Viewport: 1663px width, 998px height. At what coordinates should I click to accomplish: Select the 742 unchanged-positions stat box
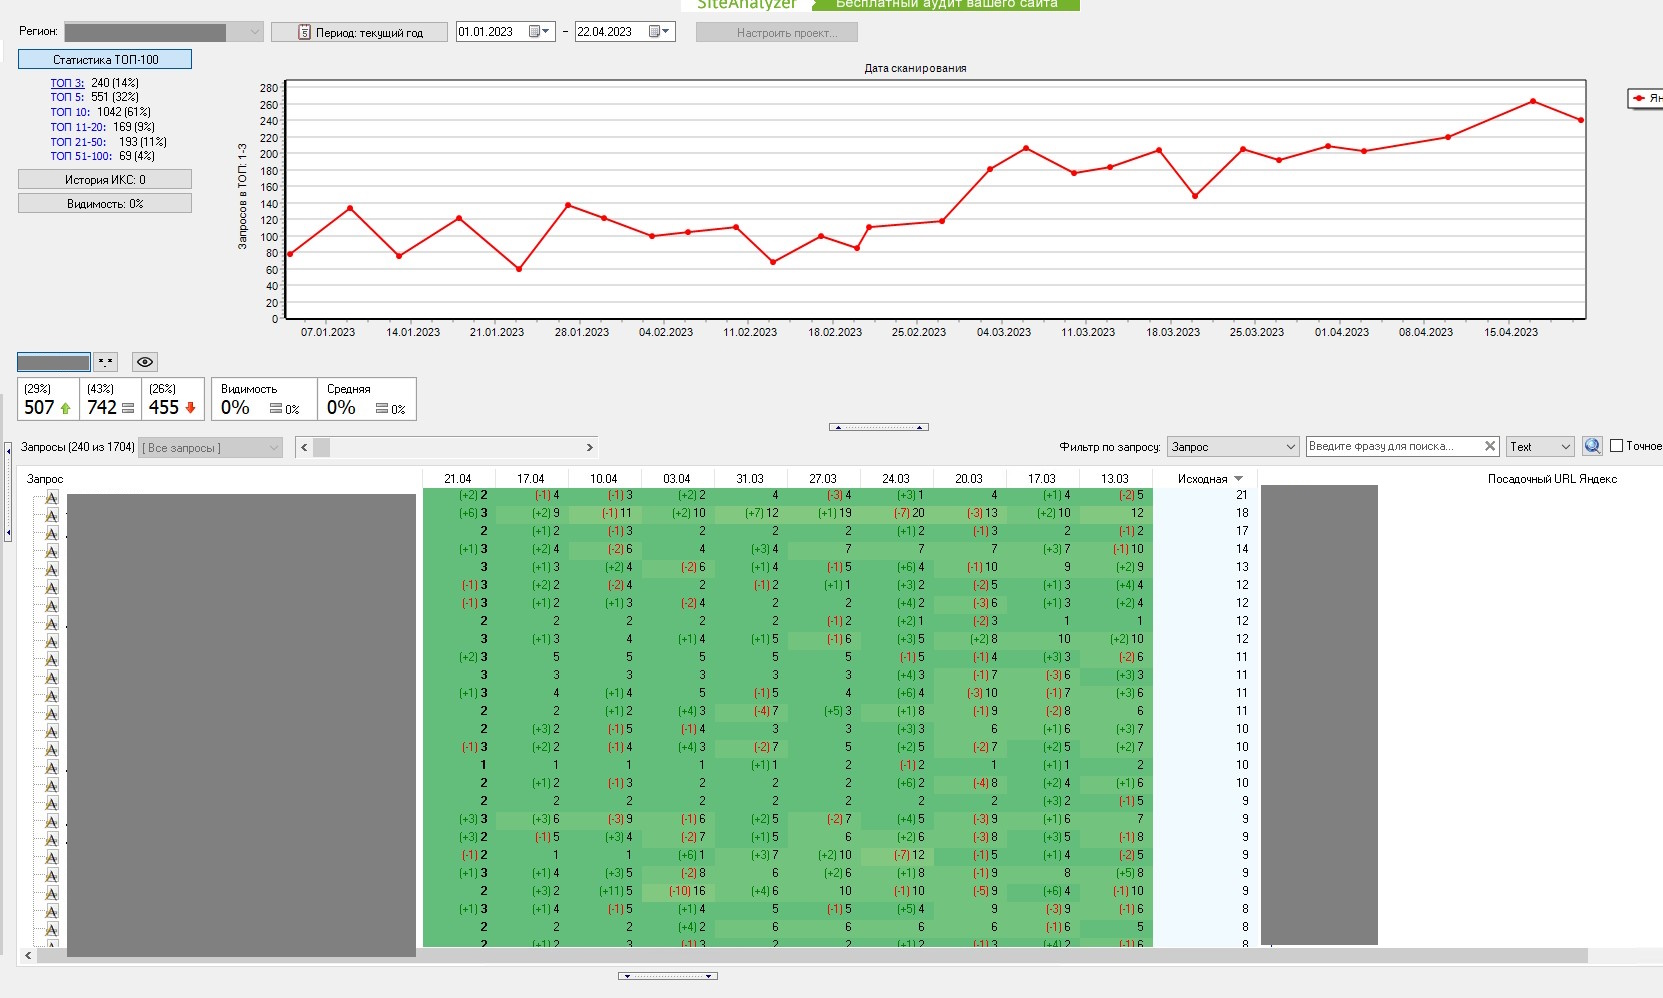[x=110, y=399]
